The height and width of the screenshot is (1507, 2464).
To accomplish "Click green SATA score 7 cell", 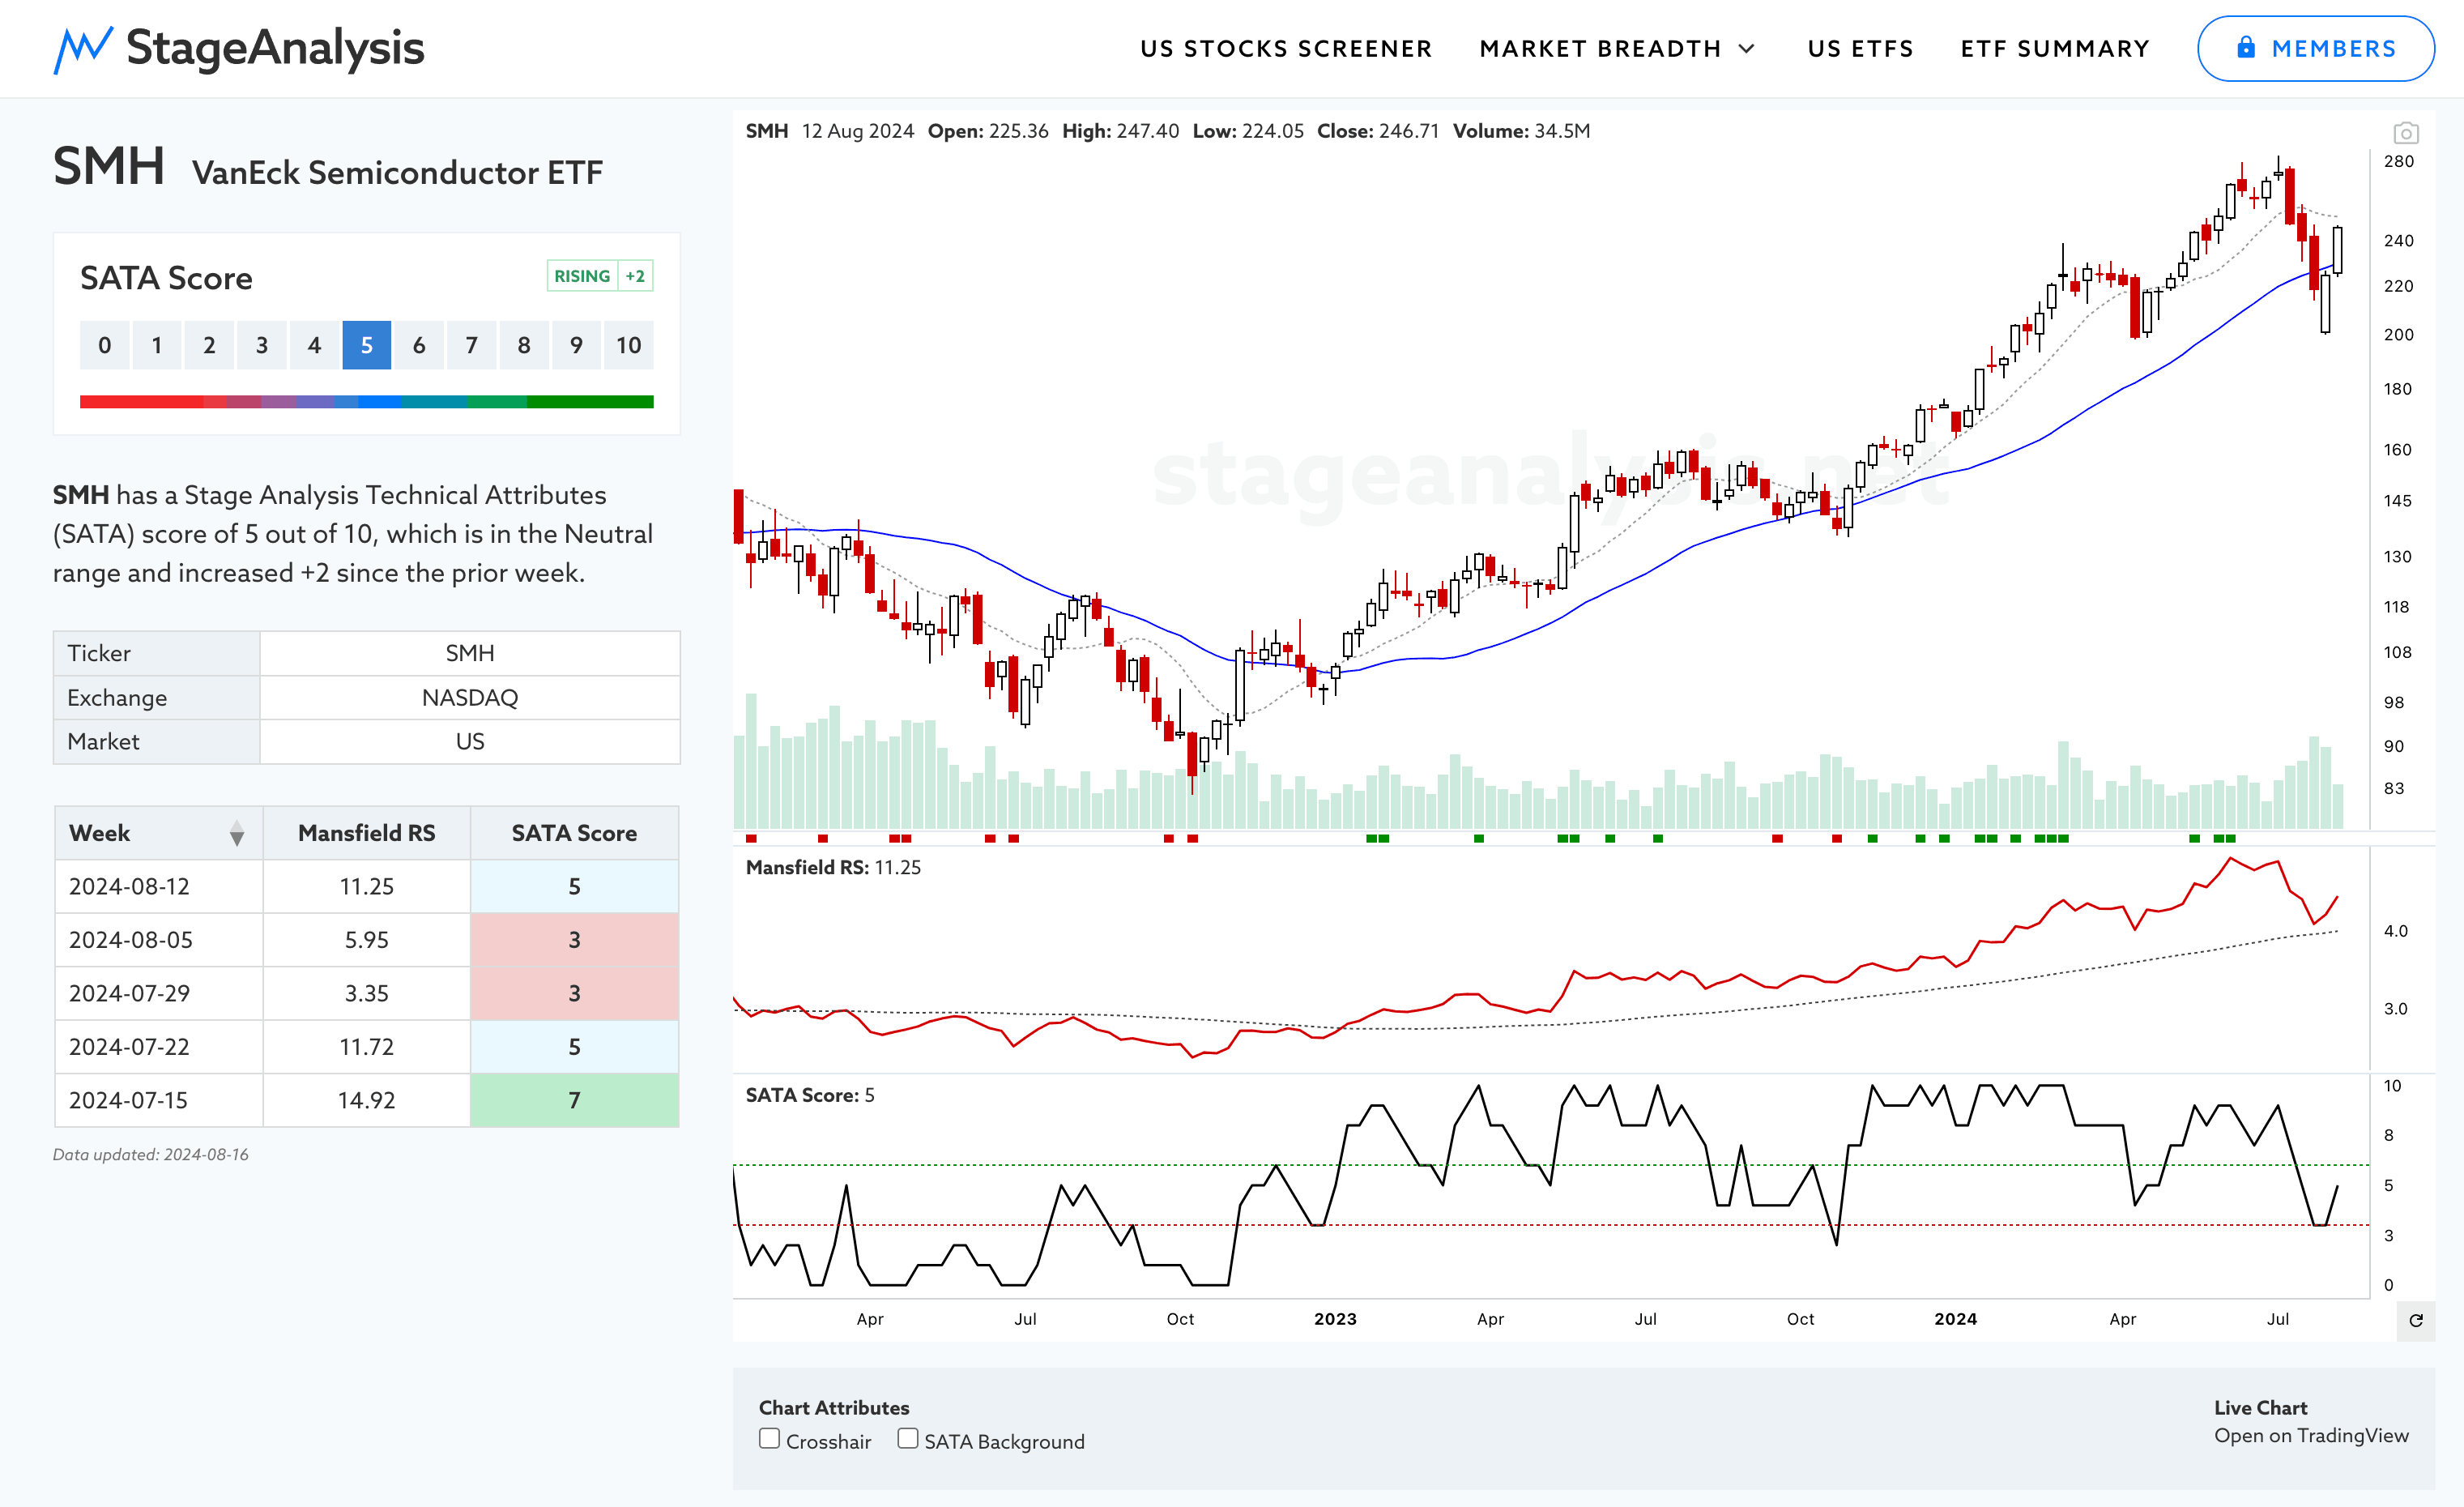I will click(574, 1100).
